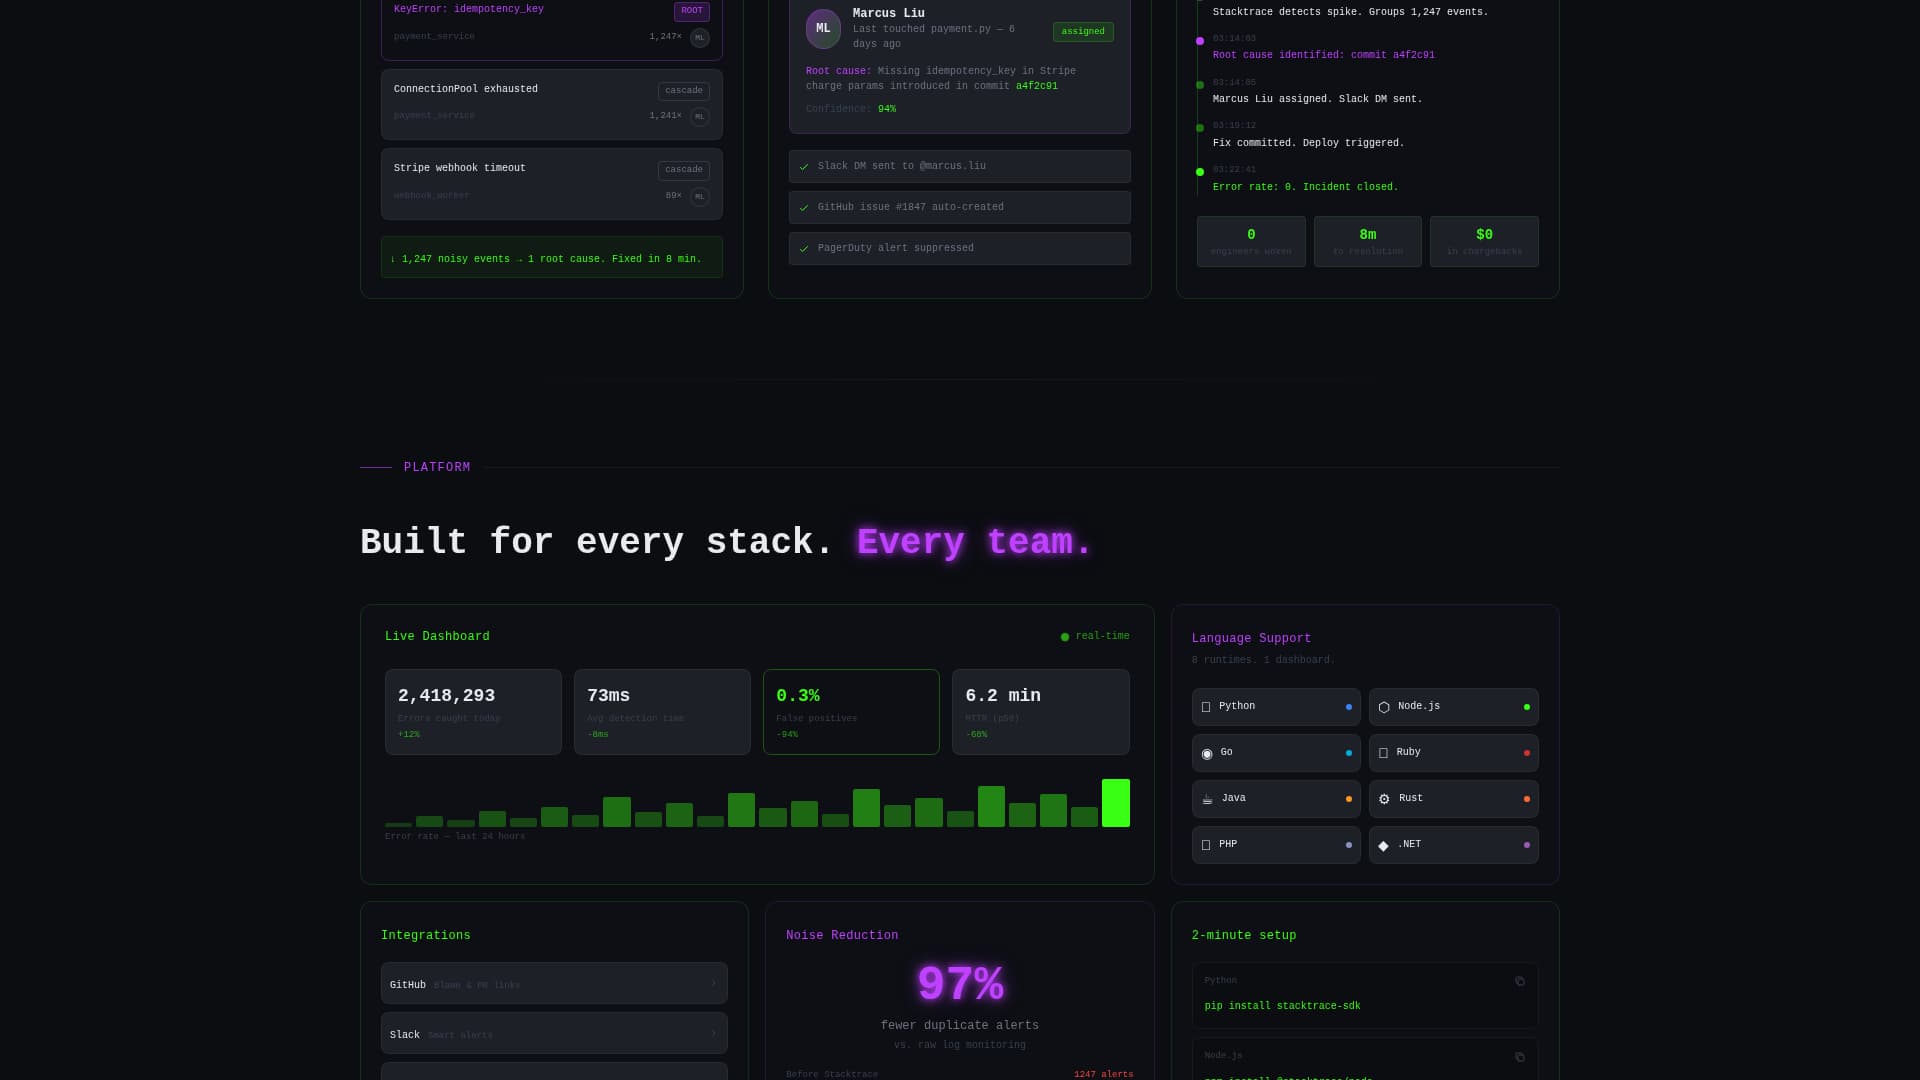Copy the Node.js install command

[x=1520, y=1057]
